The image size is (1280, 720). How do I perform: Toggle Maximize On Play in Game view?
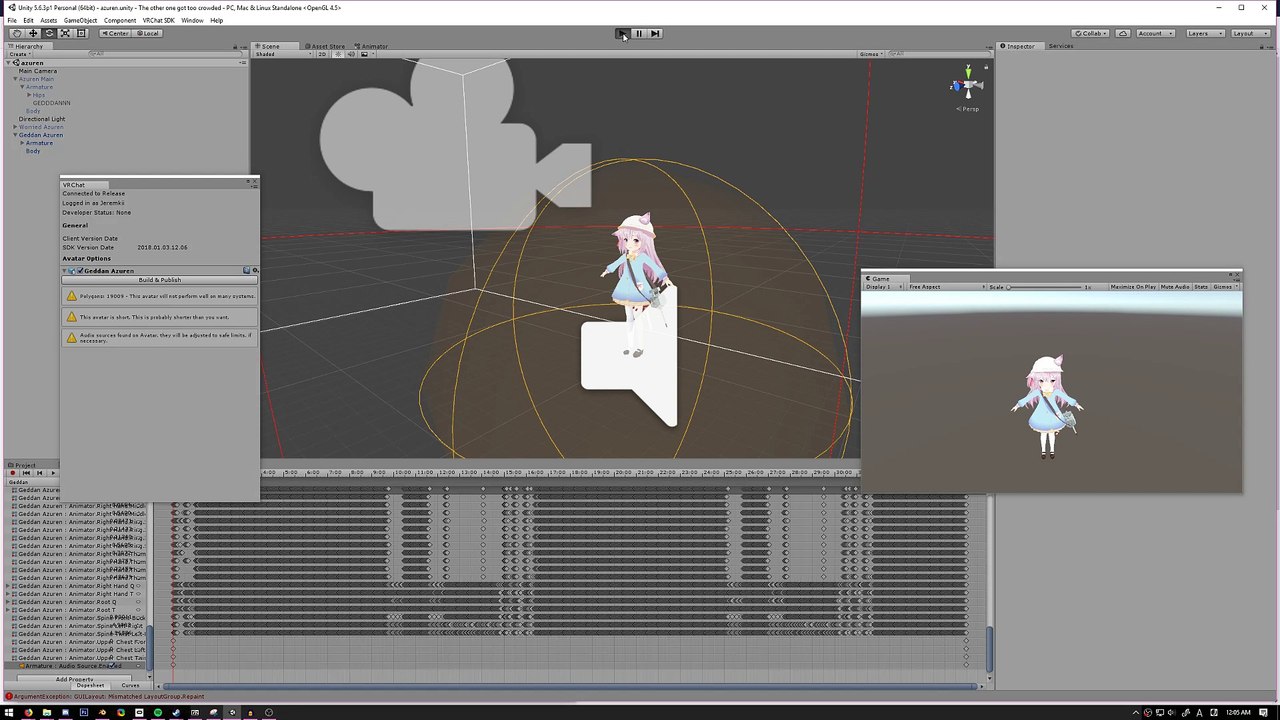pos(1133,287)
